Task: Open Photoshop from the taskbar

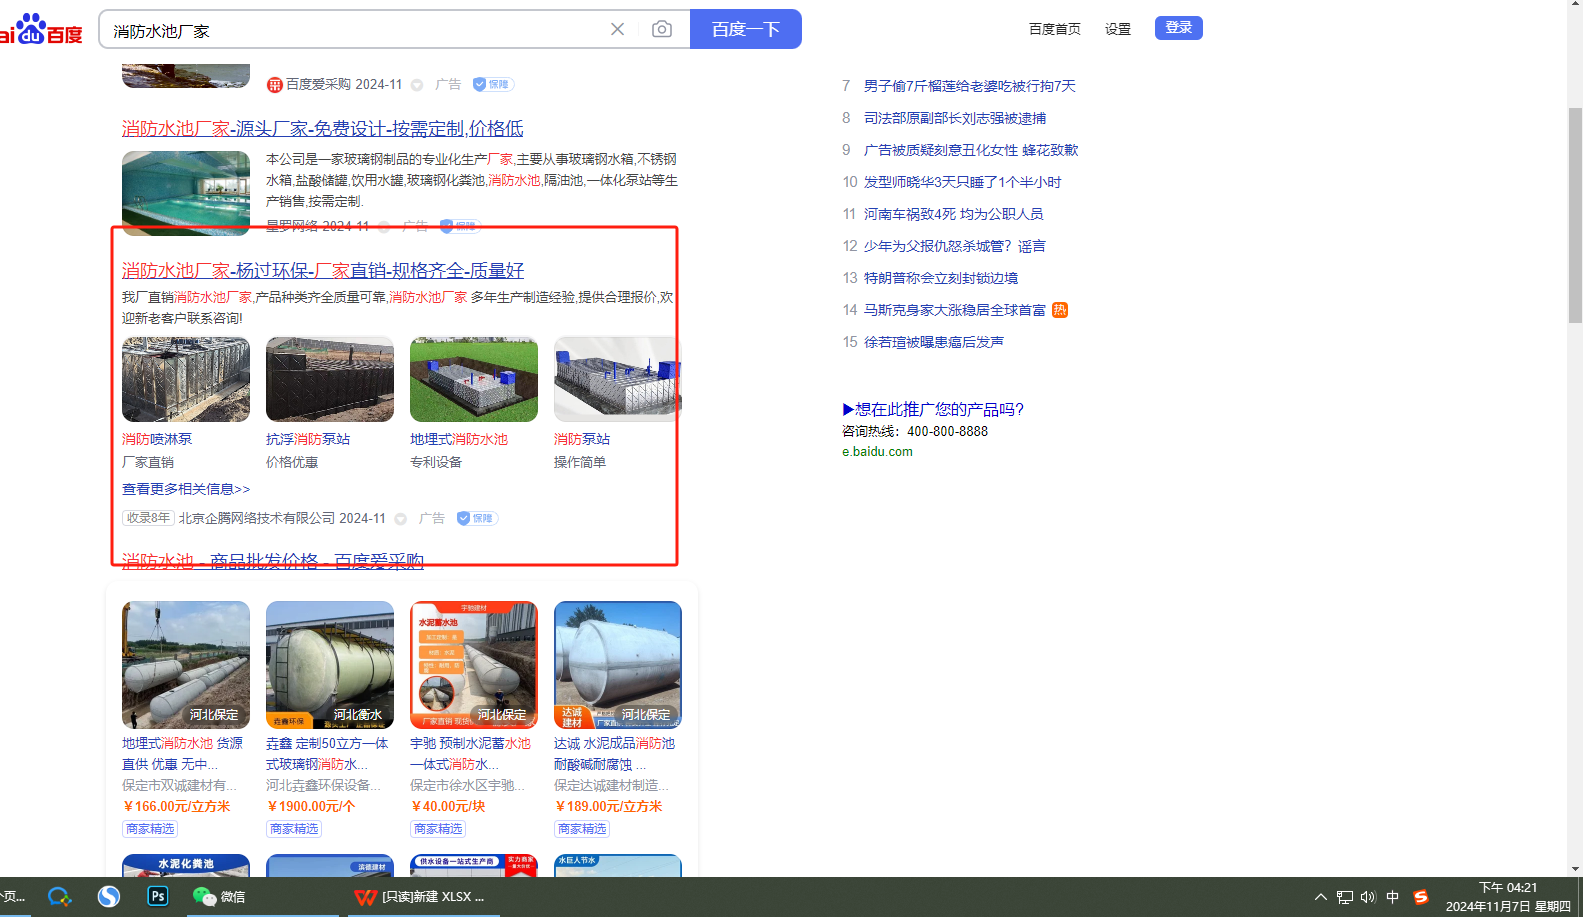Action: (158, 896)
